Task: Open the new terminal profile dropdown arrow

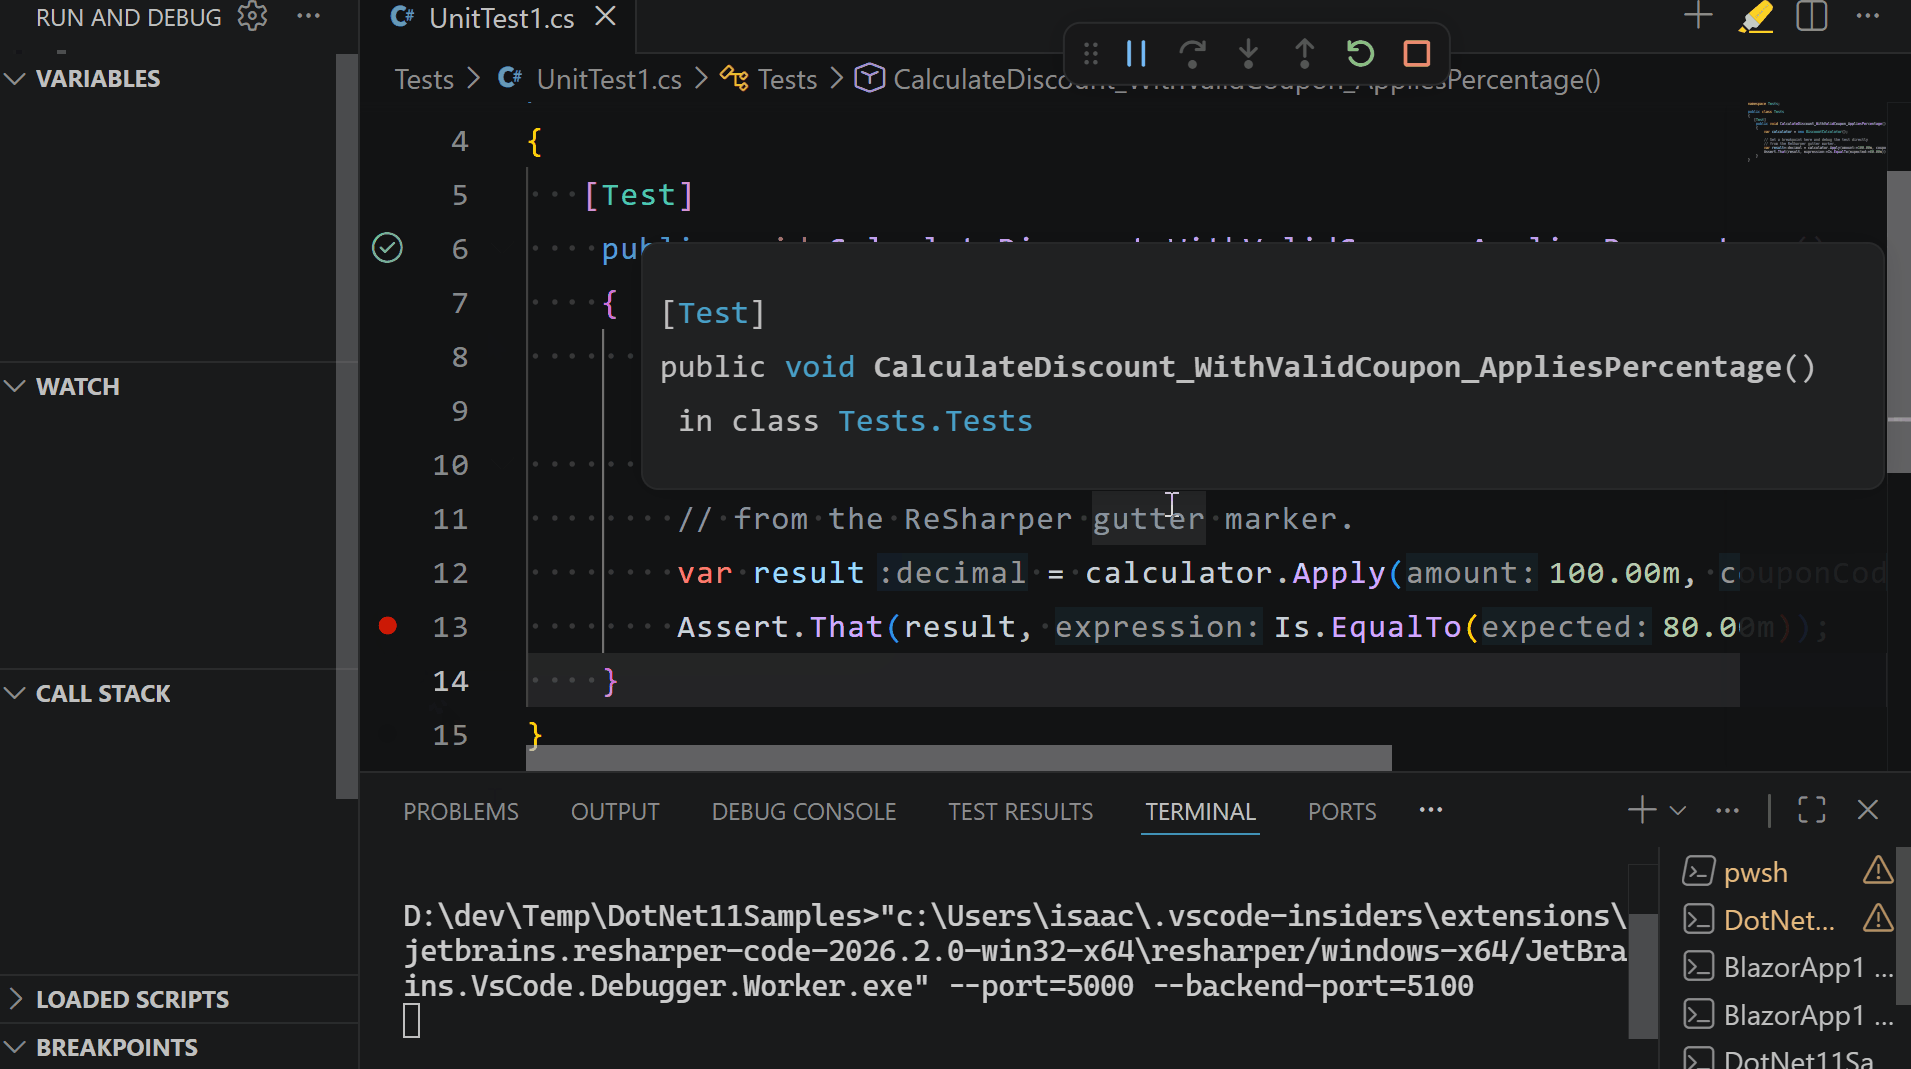Action: [1678, 810]
